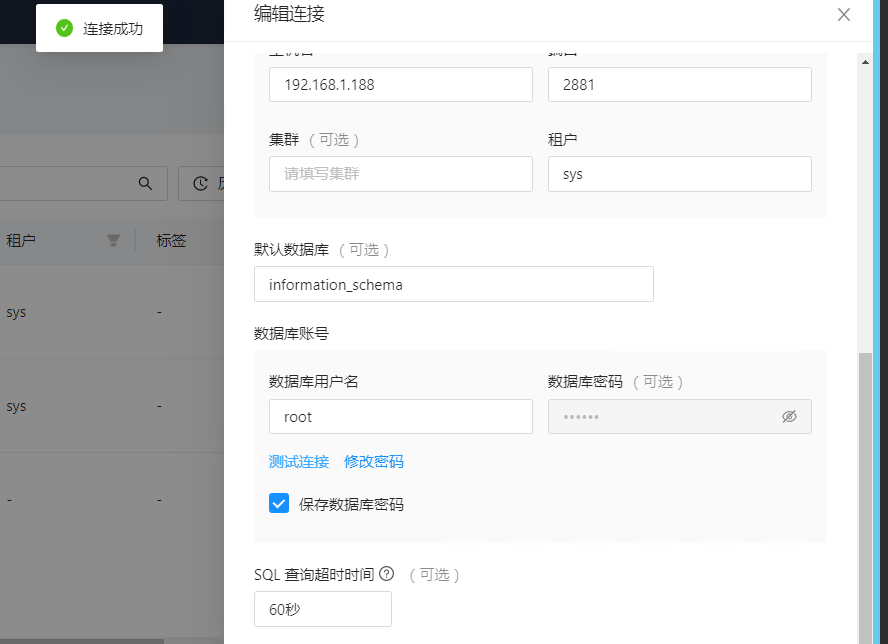This screenshot has height=644, width=888.
Task: Click the SQL 查询超时时间 help icon
Action: (x=386, y=574)
